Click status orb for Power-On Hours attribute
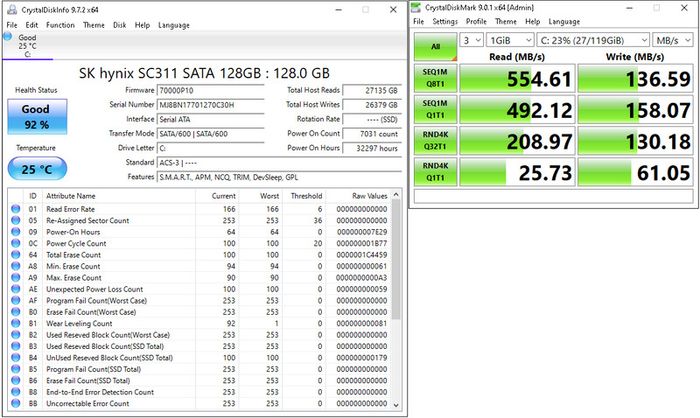 [16, 232]
